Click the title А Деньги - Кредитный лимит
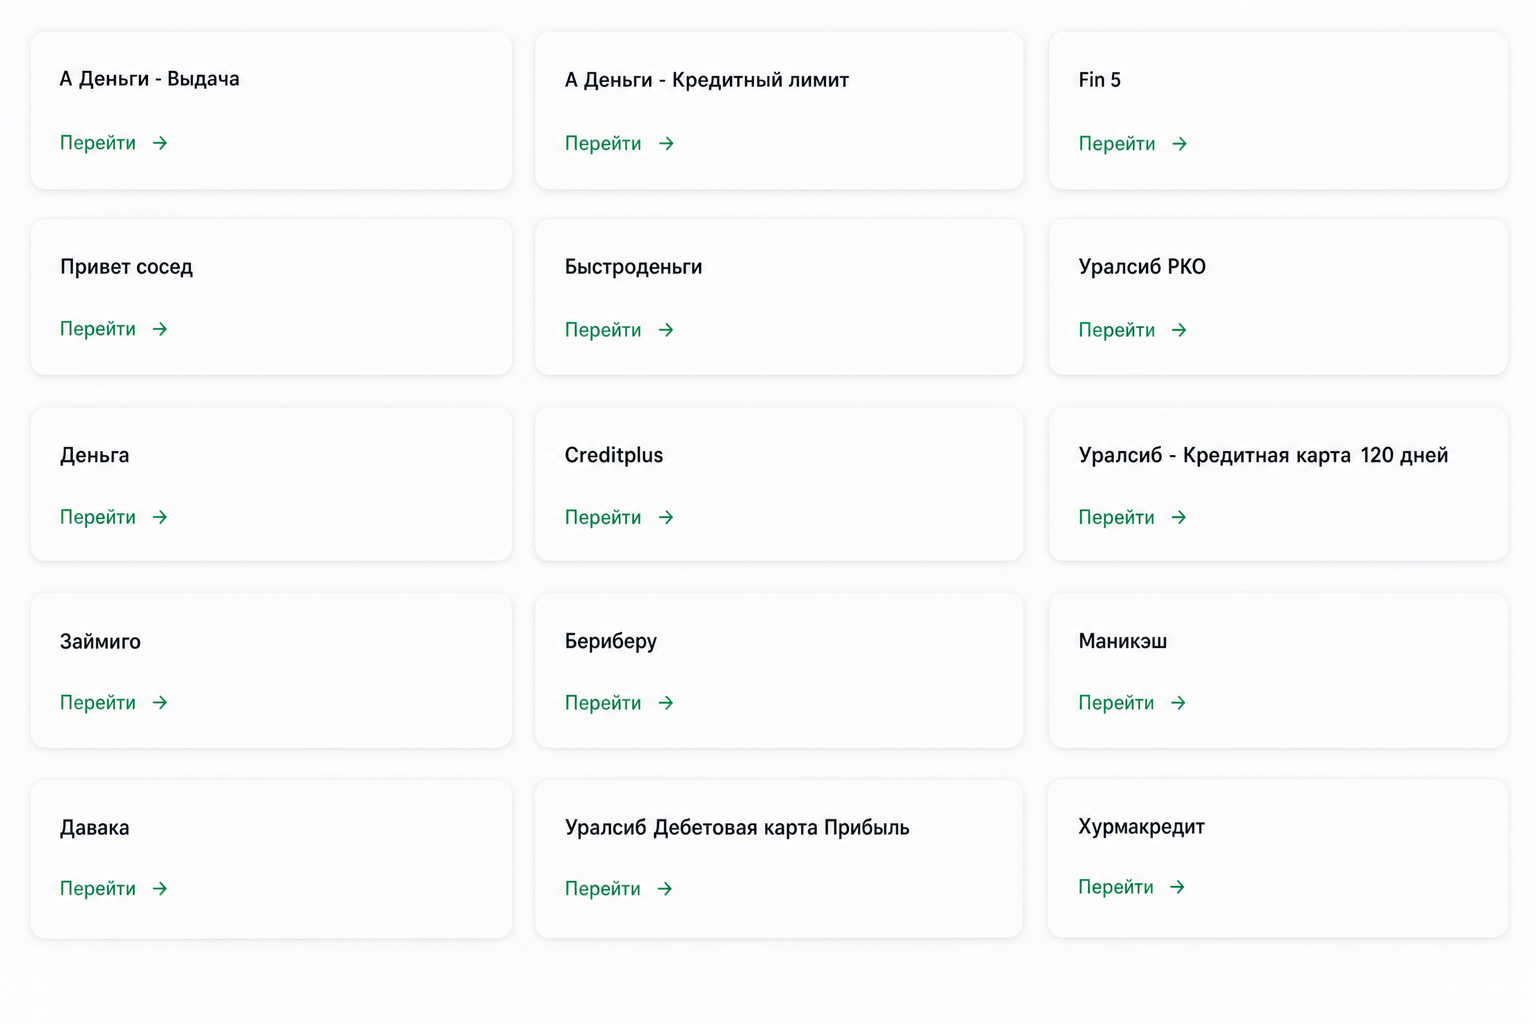Image resolution: width=1536 pixels, height=1024 pixels. (707, 80)
